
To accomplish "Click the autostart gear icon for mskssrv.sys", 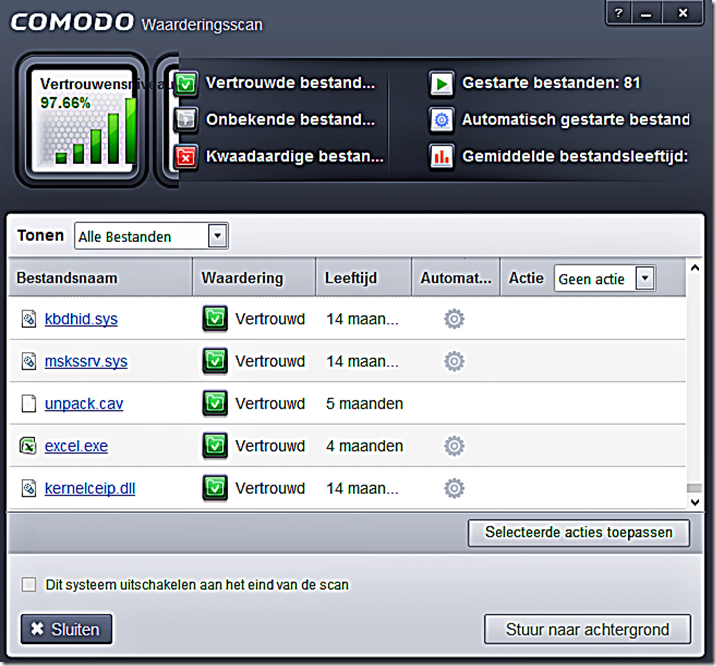I will 454,362.
